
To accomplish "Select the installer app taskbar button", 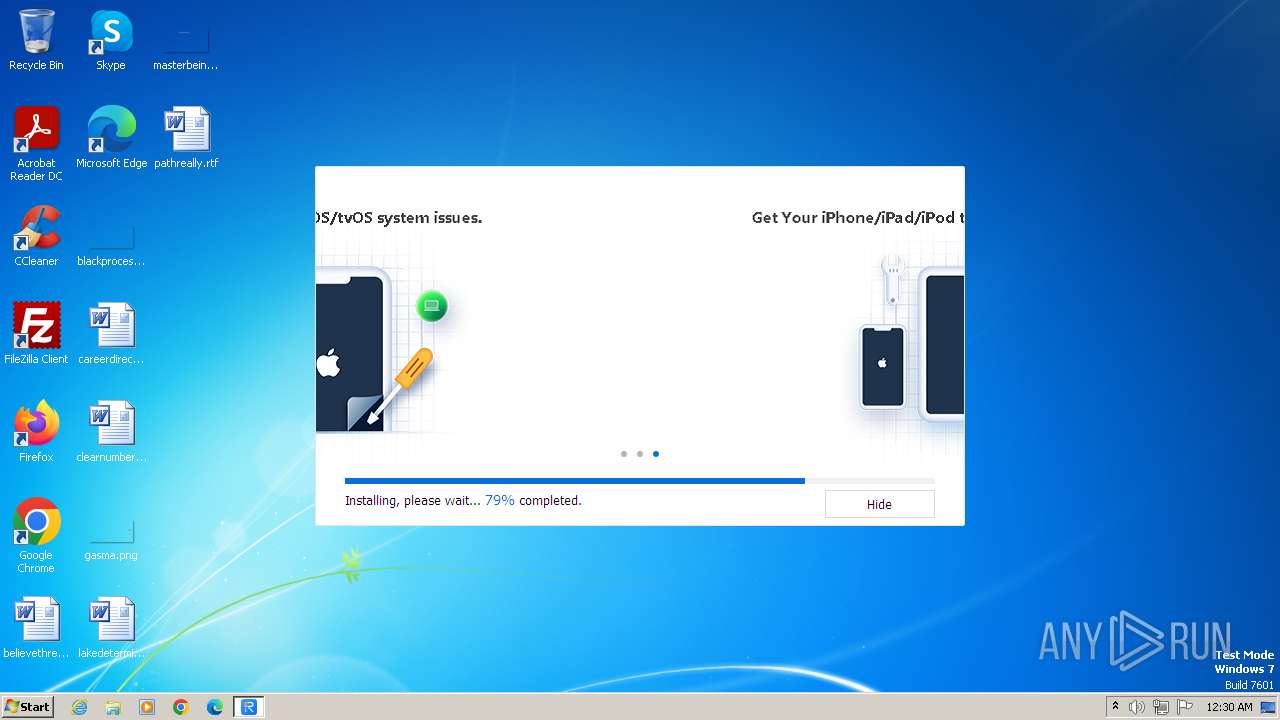I will [x=249, y=707].
